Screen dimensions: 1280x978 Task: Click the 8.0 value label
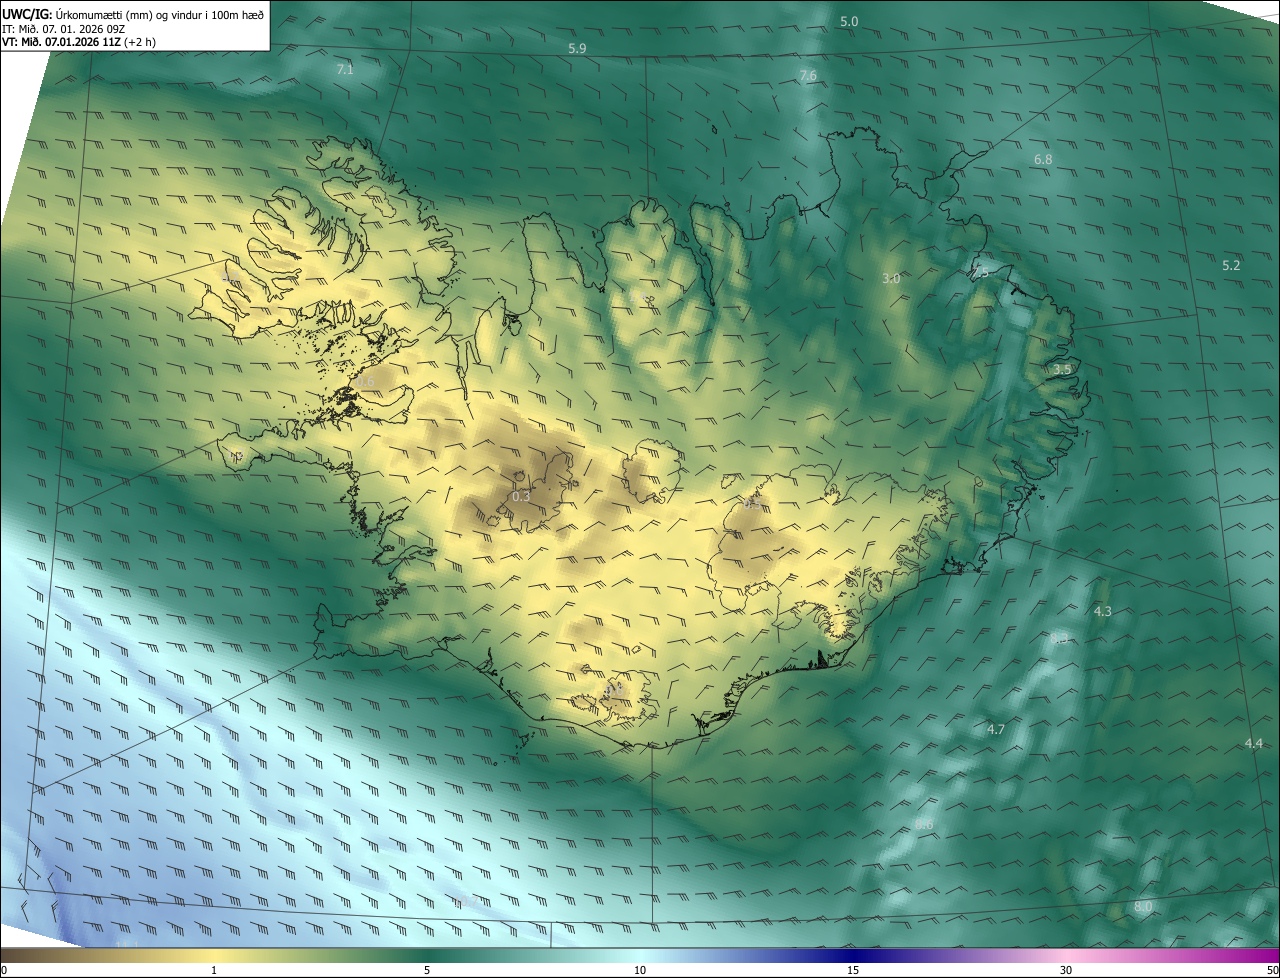point(1143,907)
